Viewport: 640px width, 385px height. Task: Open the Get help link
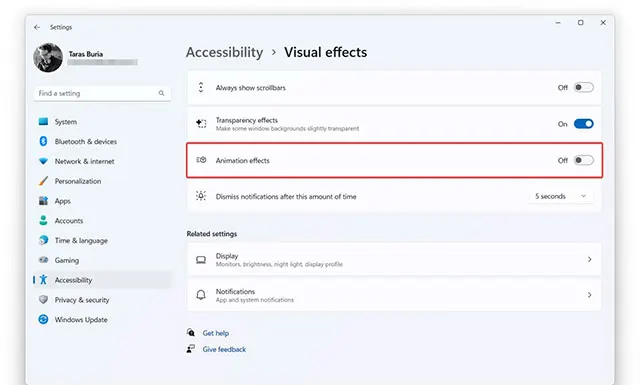[x=216, y=333]
